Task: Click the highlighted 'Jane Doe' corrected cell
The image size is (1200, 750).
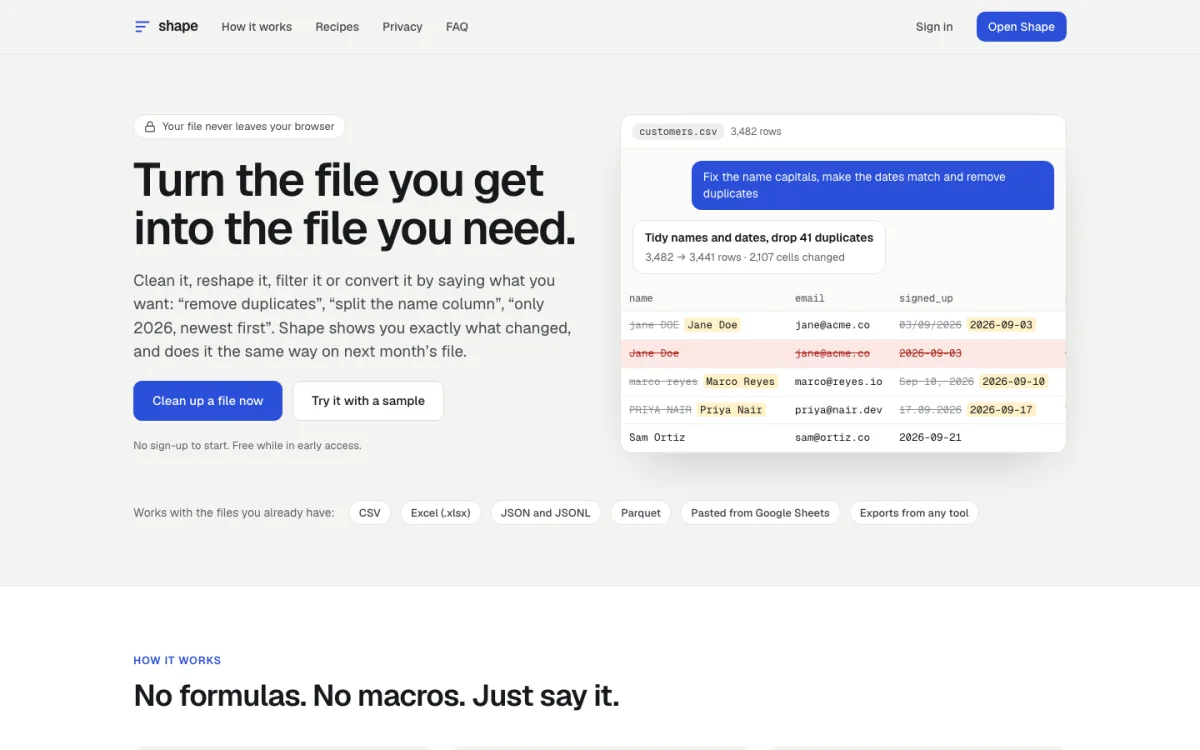Action: [713, 325]
